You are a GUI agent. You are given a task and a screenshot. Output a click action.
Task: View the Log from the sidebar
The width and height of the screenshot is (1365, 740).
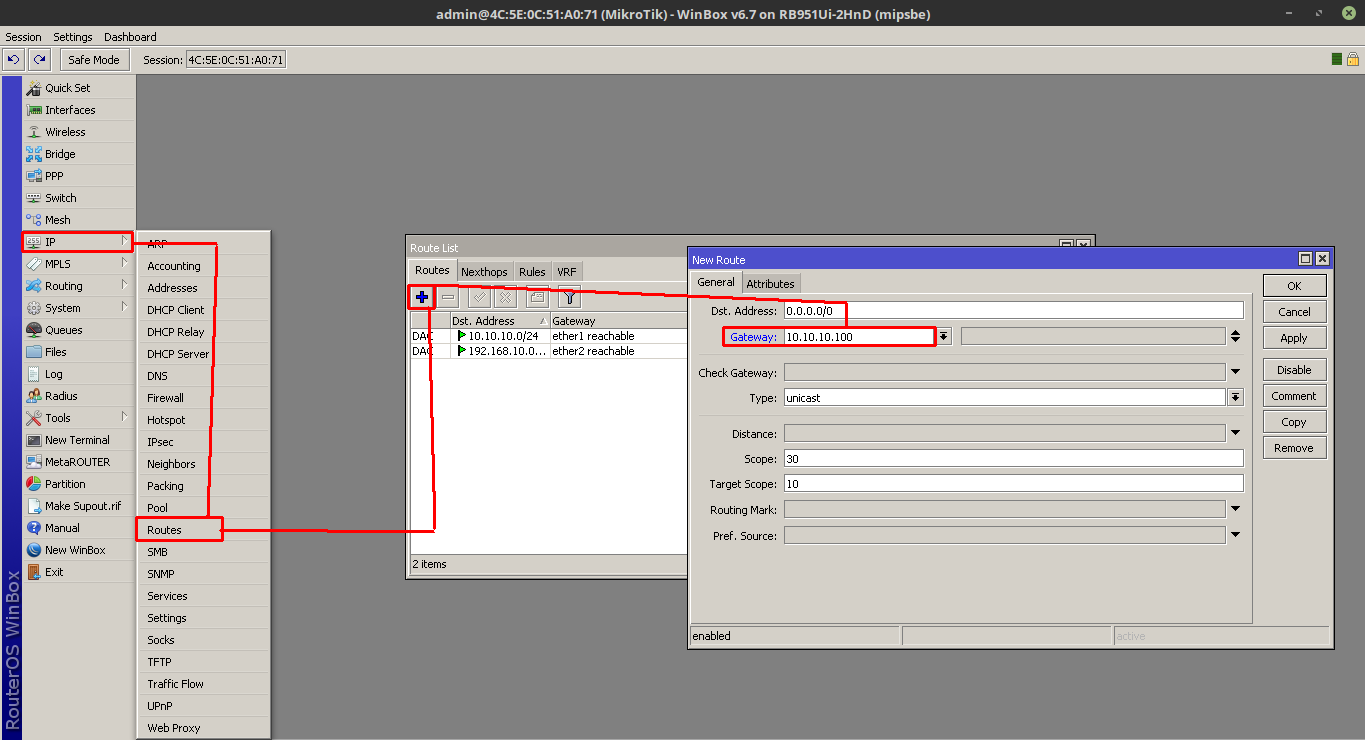click(x=79, y=374)
